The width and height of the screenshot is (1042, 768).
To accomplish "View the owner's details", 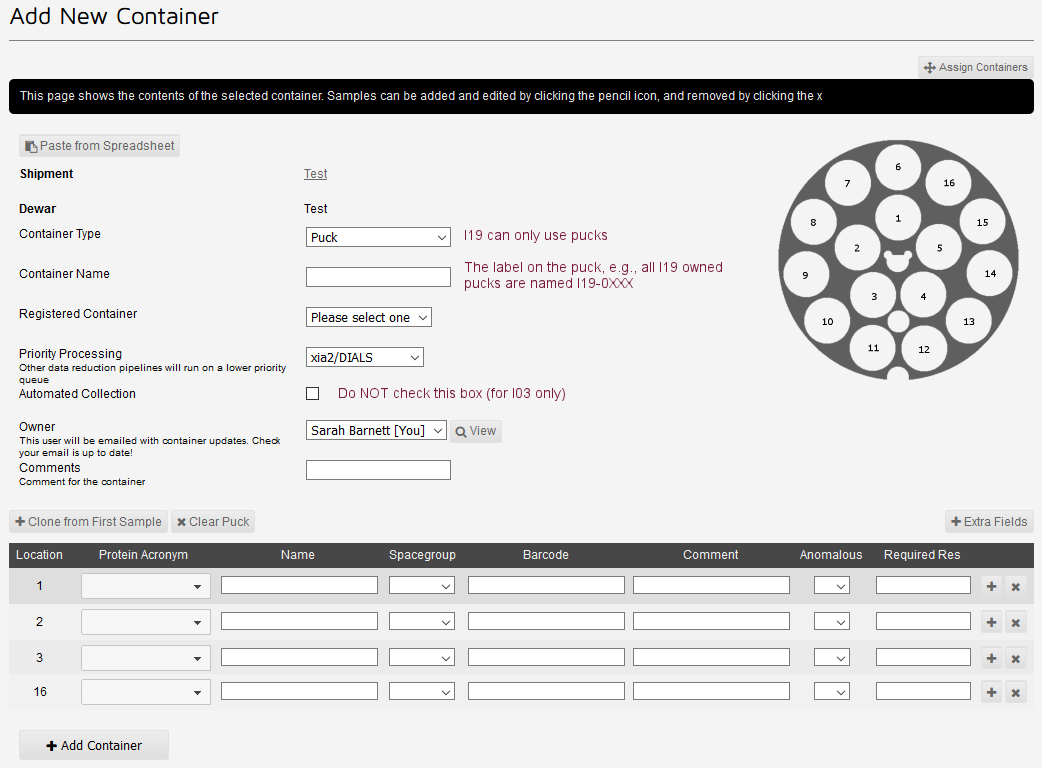I will tap(476, 431).
